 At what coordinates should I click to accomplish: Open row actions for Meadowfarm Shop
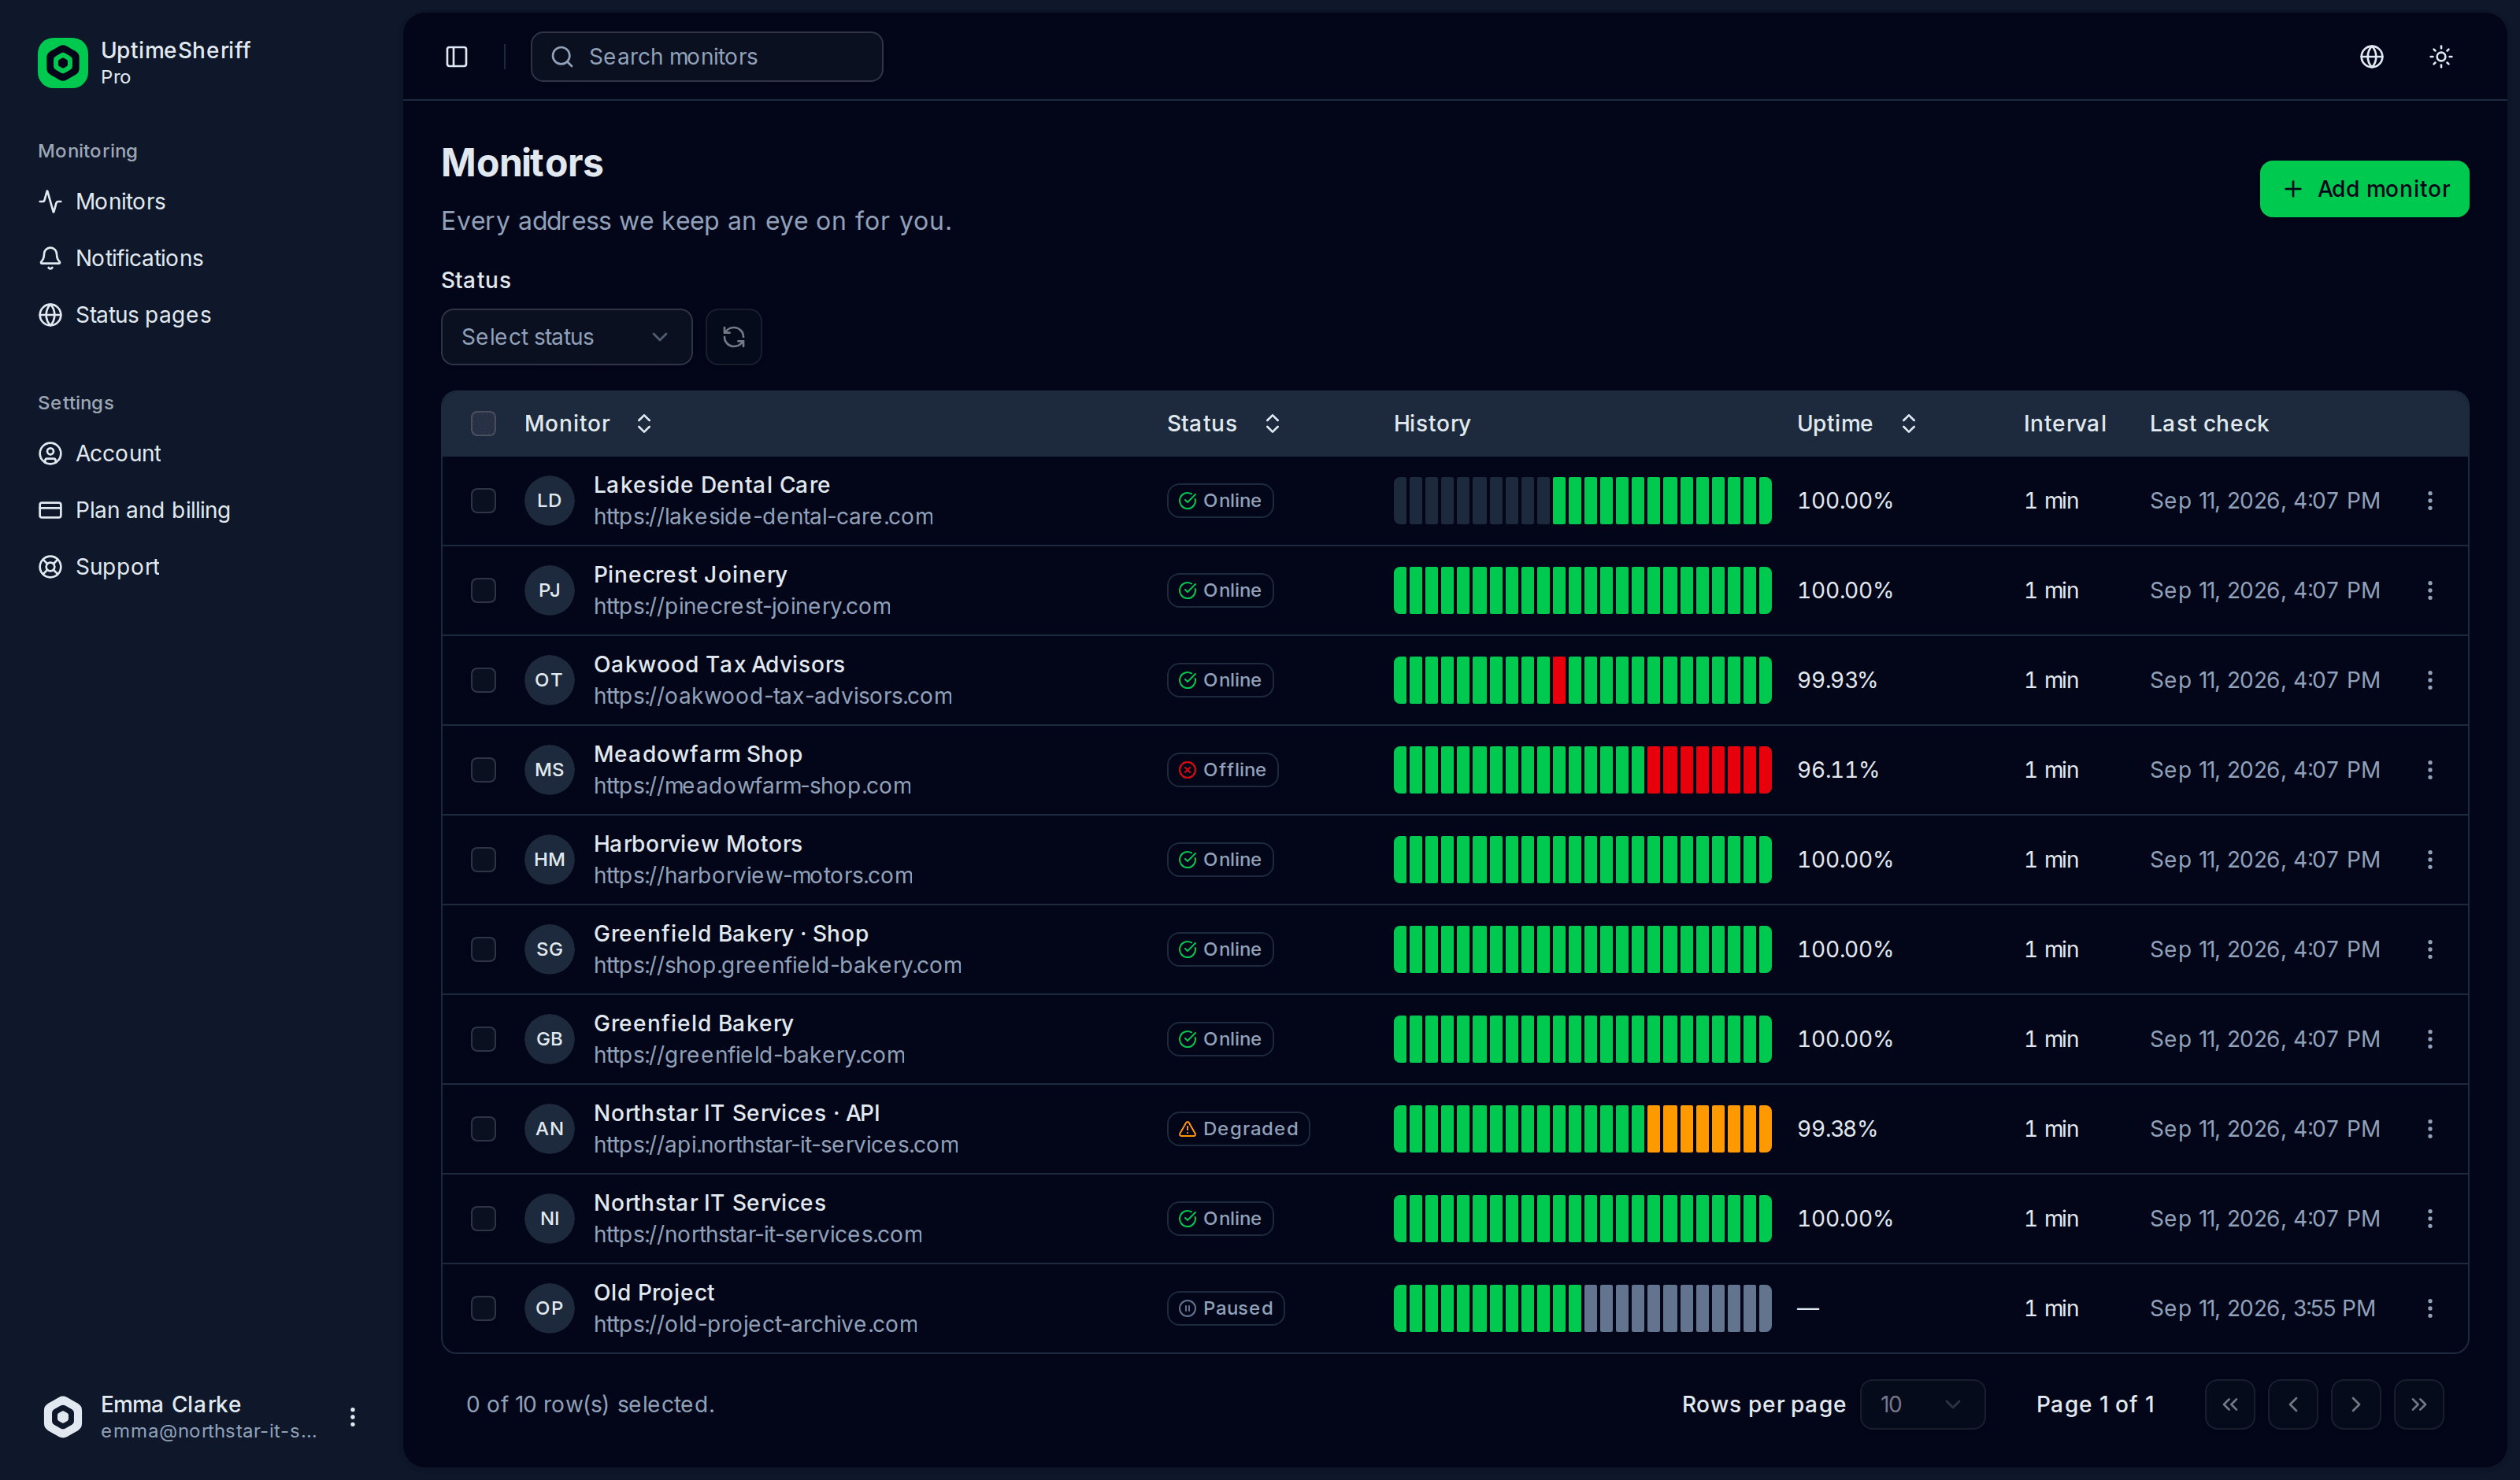pyautogui.click(x=2430, y=770)
